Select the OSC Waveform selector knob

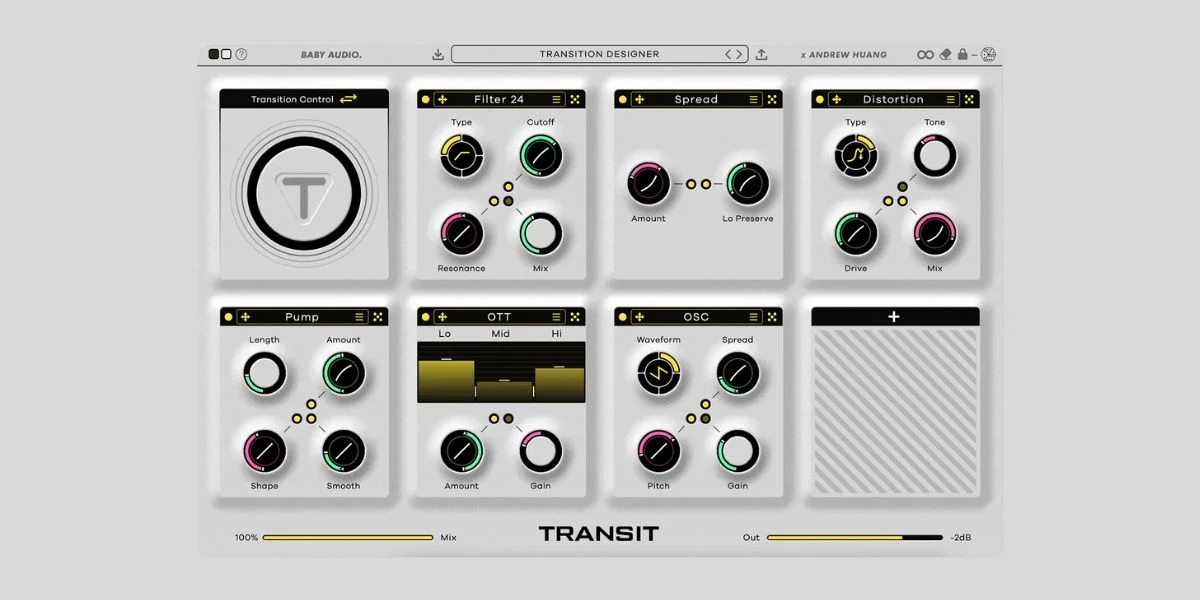[658, 373]
